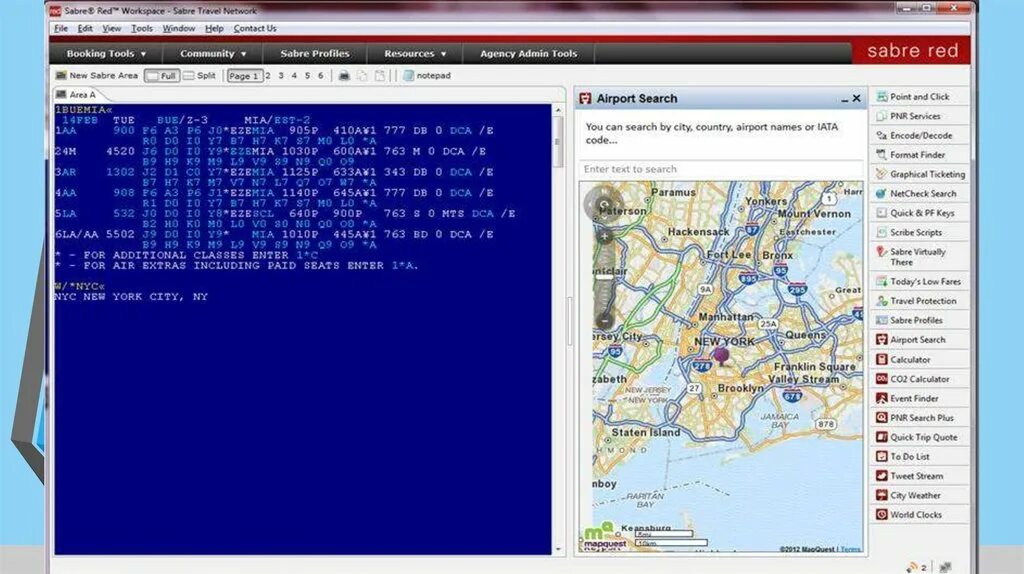Click the map pan compass control

[x=603, y=204]
